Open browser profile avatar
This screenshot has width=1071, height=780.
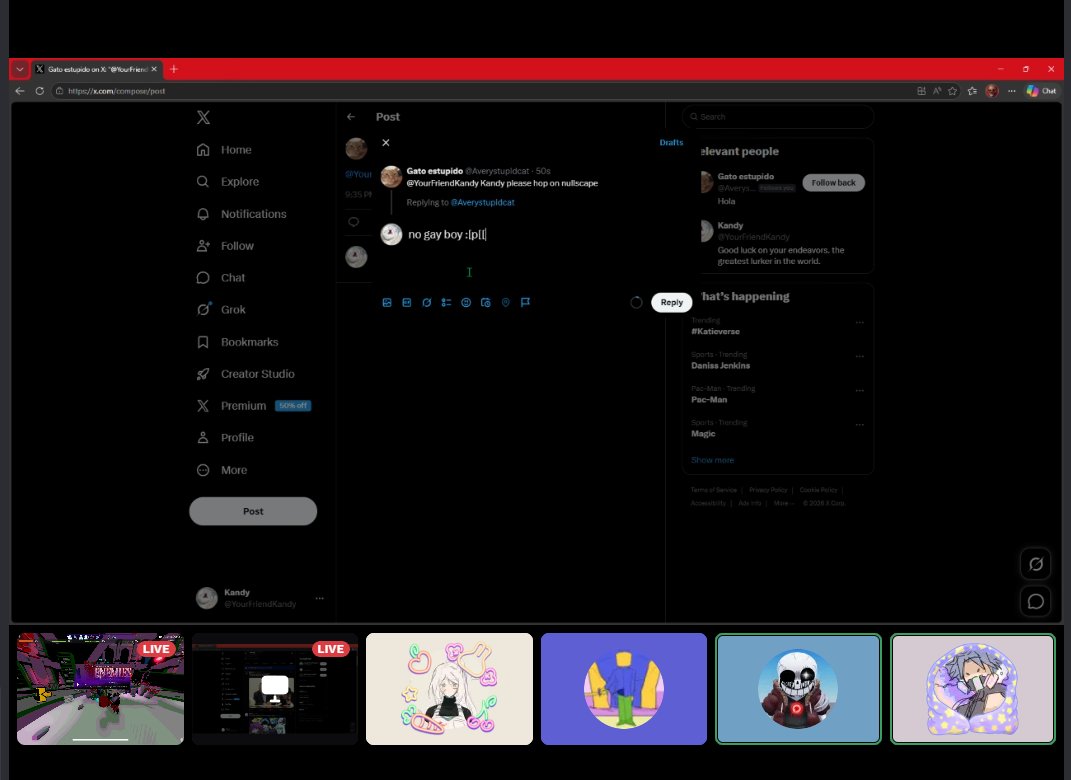tap(992, 91)
